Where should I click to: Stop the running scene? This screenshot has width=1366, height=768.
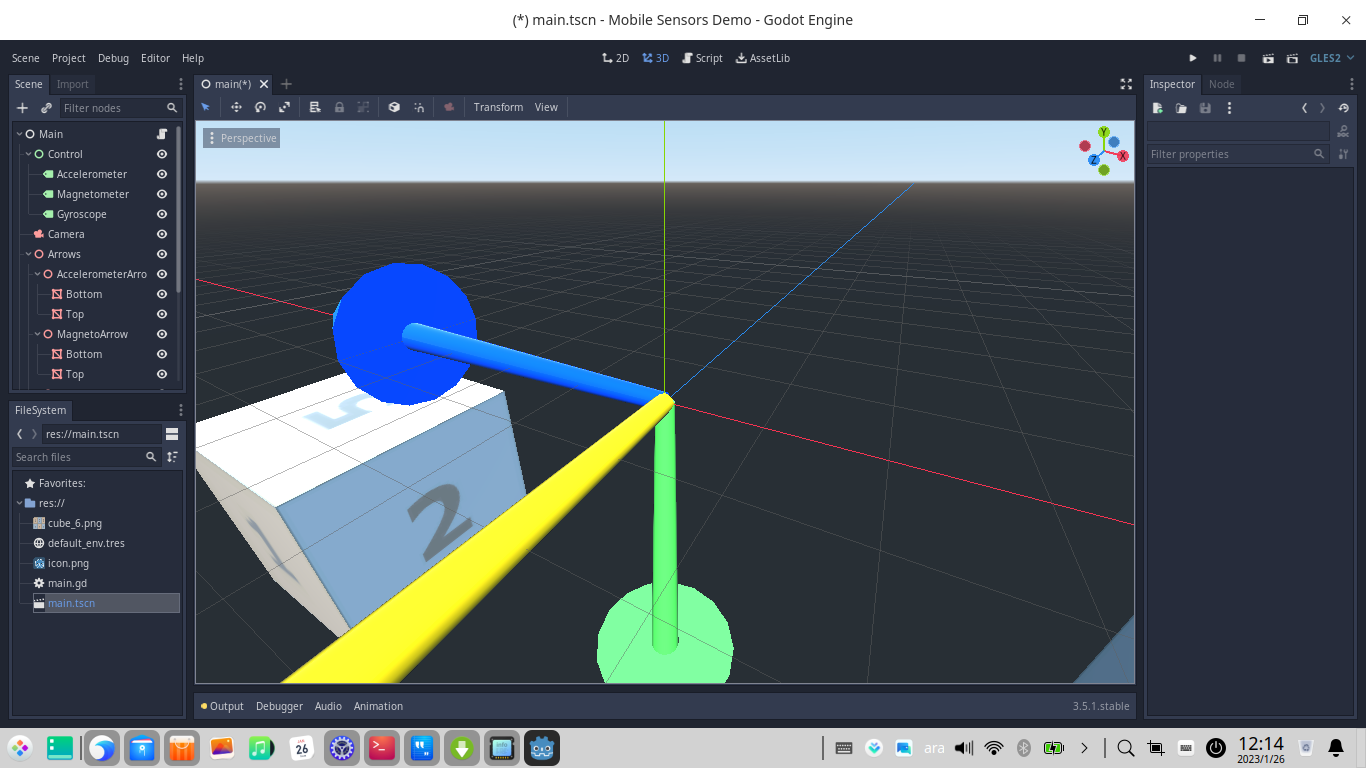pos(1241,58)
